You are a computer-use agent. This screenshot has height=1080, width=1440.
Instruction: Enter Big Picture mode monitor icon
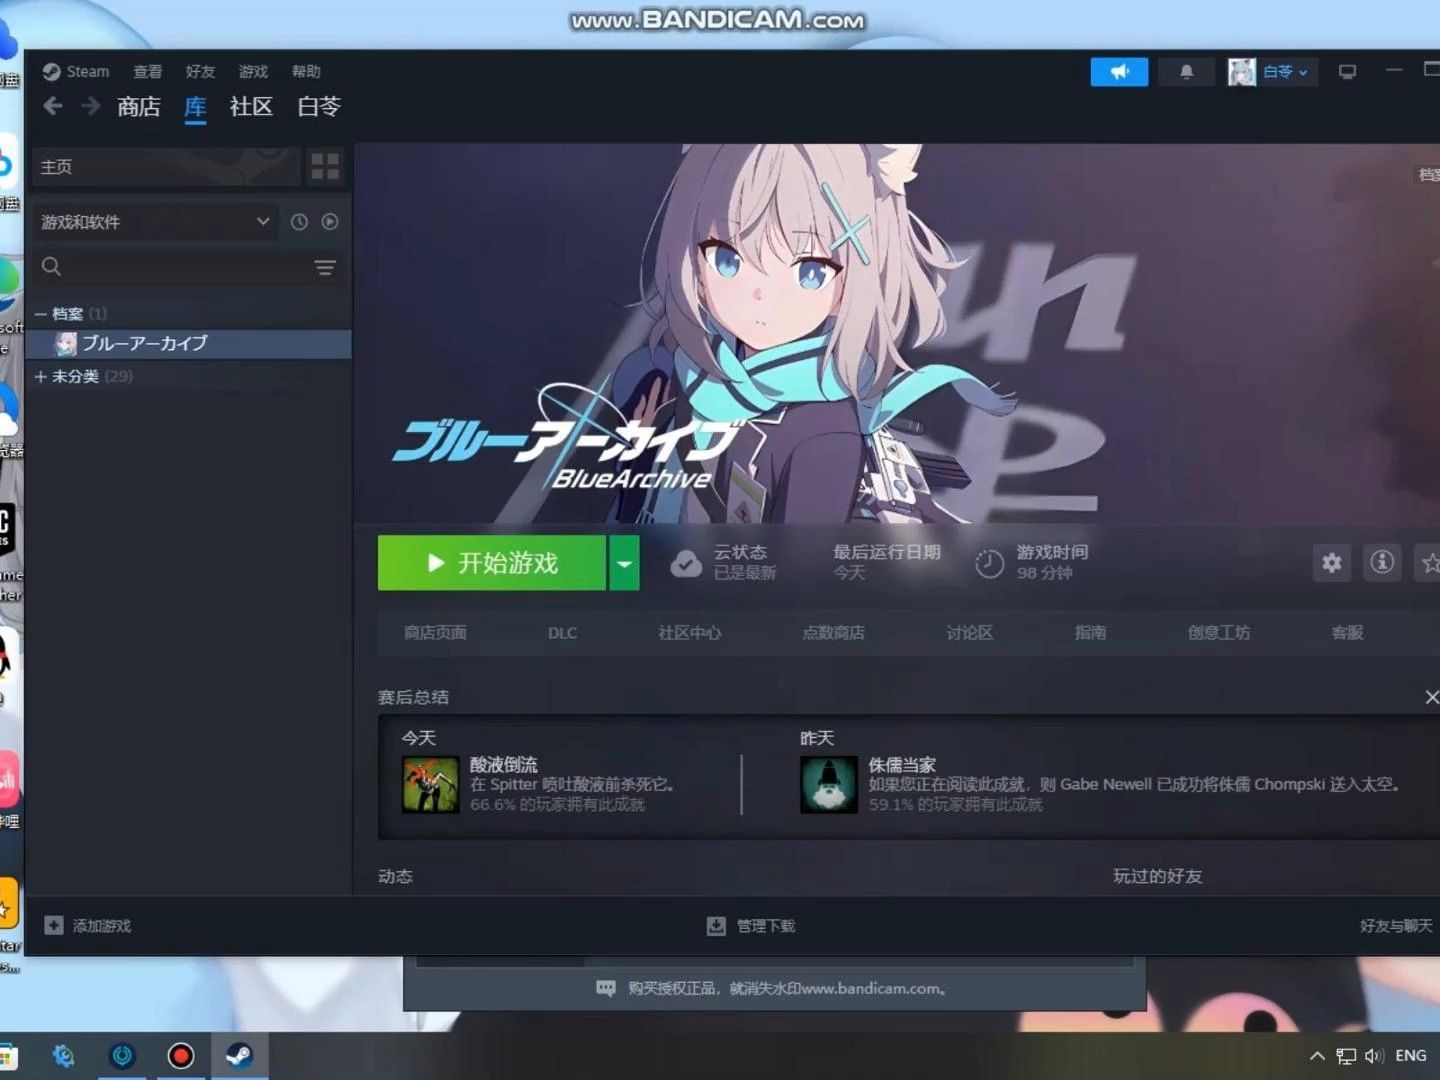pos(1347,72)
